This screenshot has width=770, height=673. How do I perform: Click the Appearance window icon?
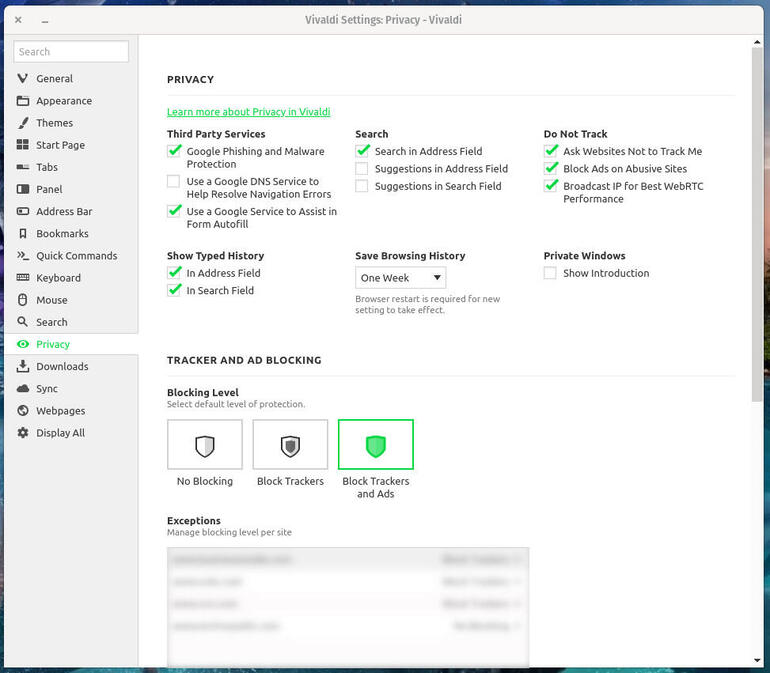tap(23, 101)
